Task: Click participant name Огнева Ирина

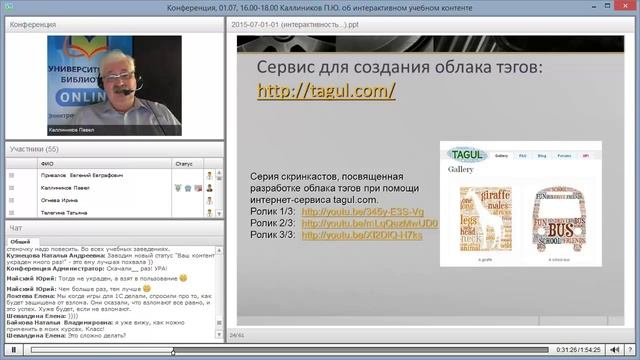Action: (59, 200)
